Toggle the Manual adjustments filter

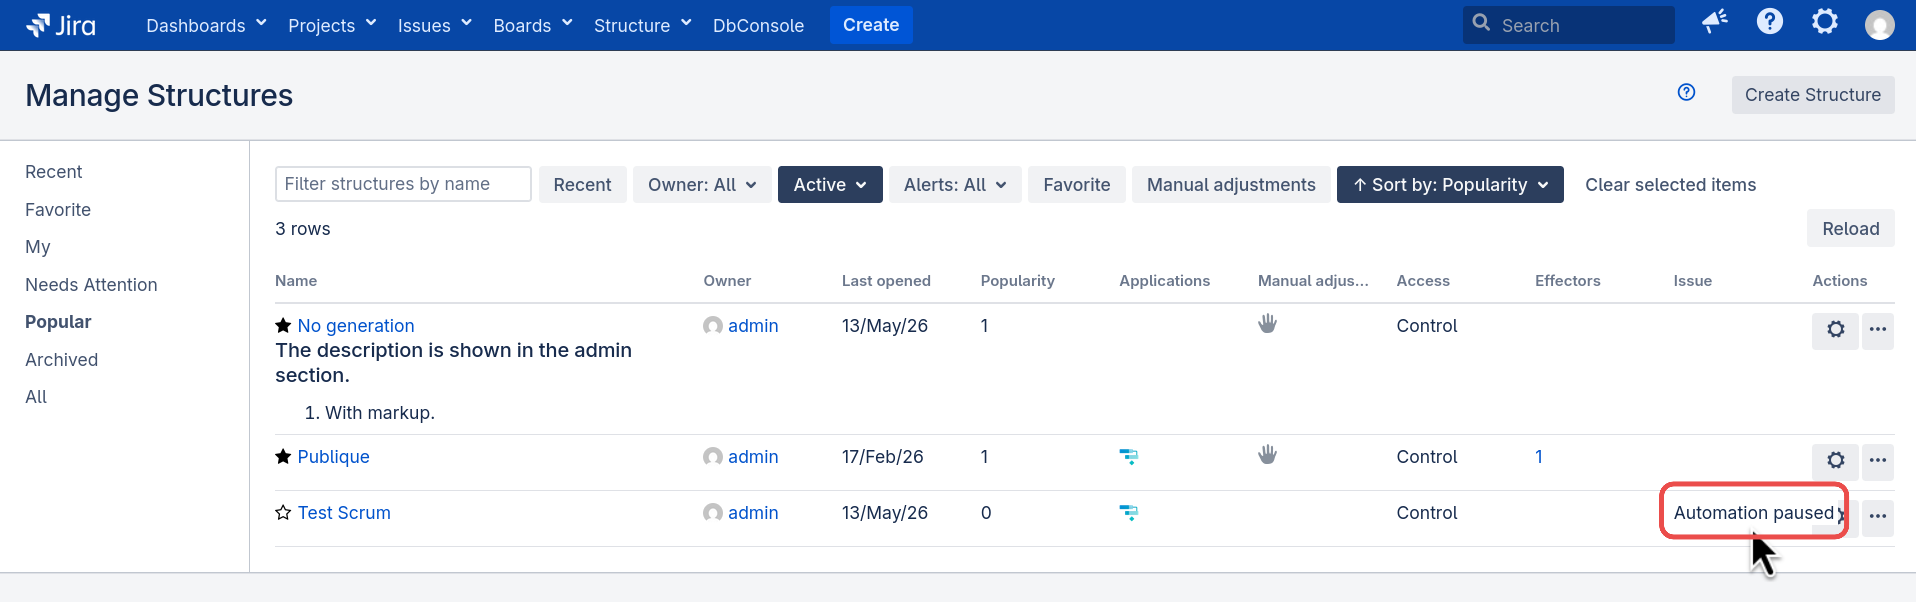point(1231,185)
